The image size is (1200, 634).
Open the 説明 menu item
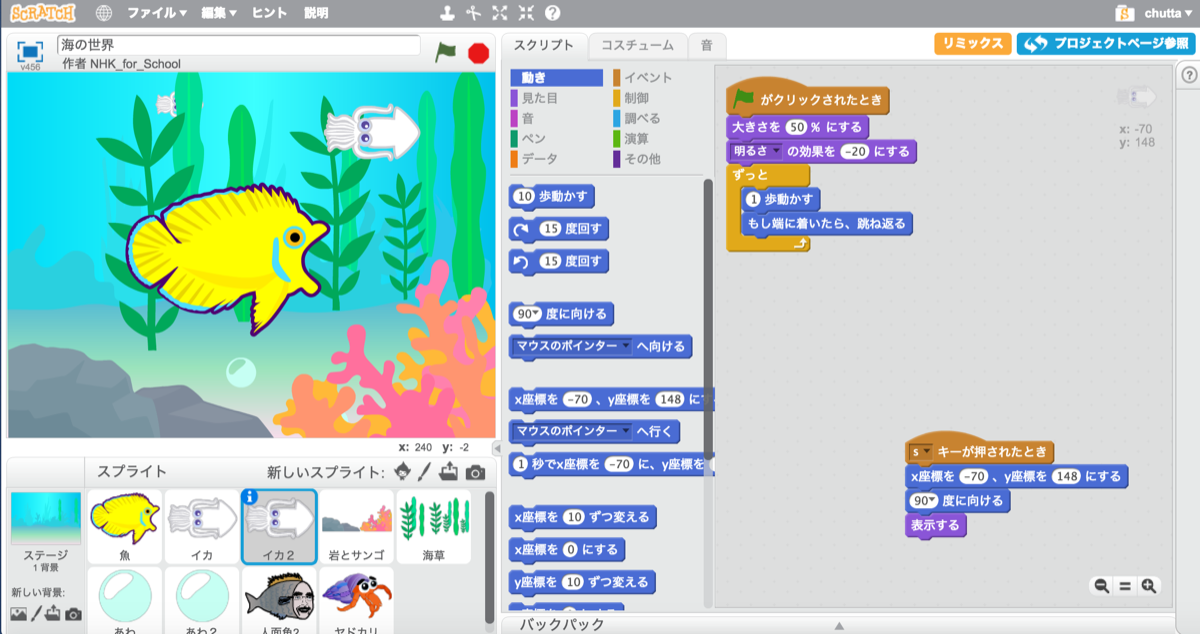pos(316,13)
